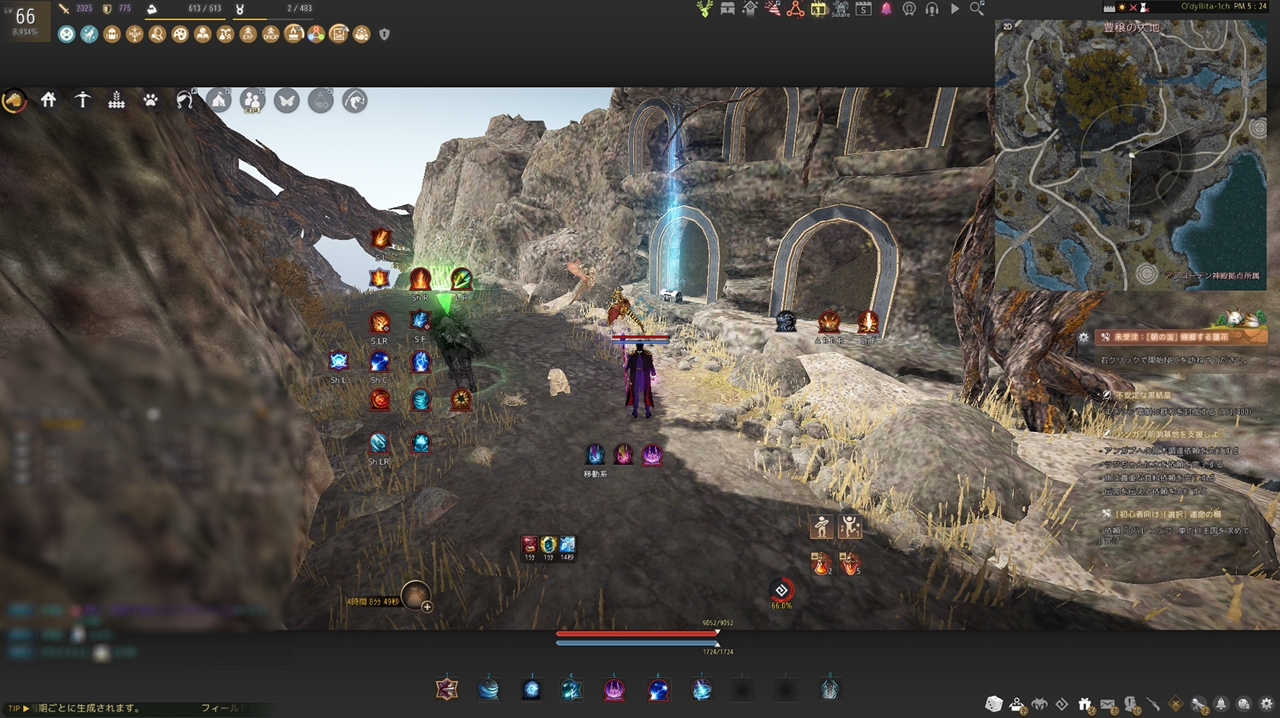This screenshot has width=1280, height=718.
Task: Click the potion bottle icon
Action: click(320, 100)
